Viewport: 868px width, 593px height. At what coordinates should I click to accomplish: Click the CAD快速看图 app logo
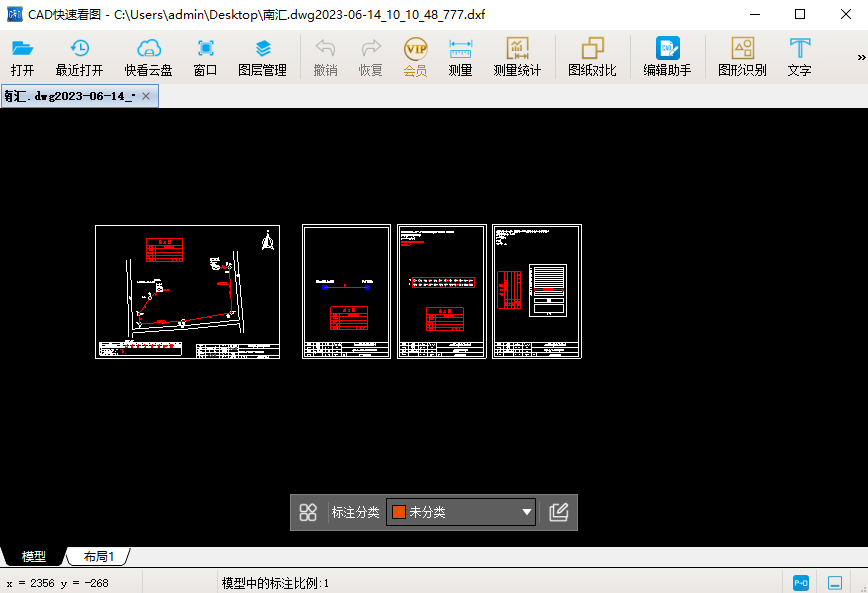click(14, 14)
